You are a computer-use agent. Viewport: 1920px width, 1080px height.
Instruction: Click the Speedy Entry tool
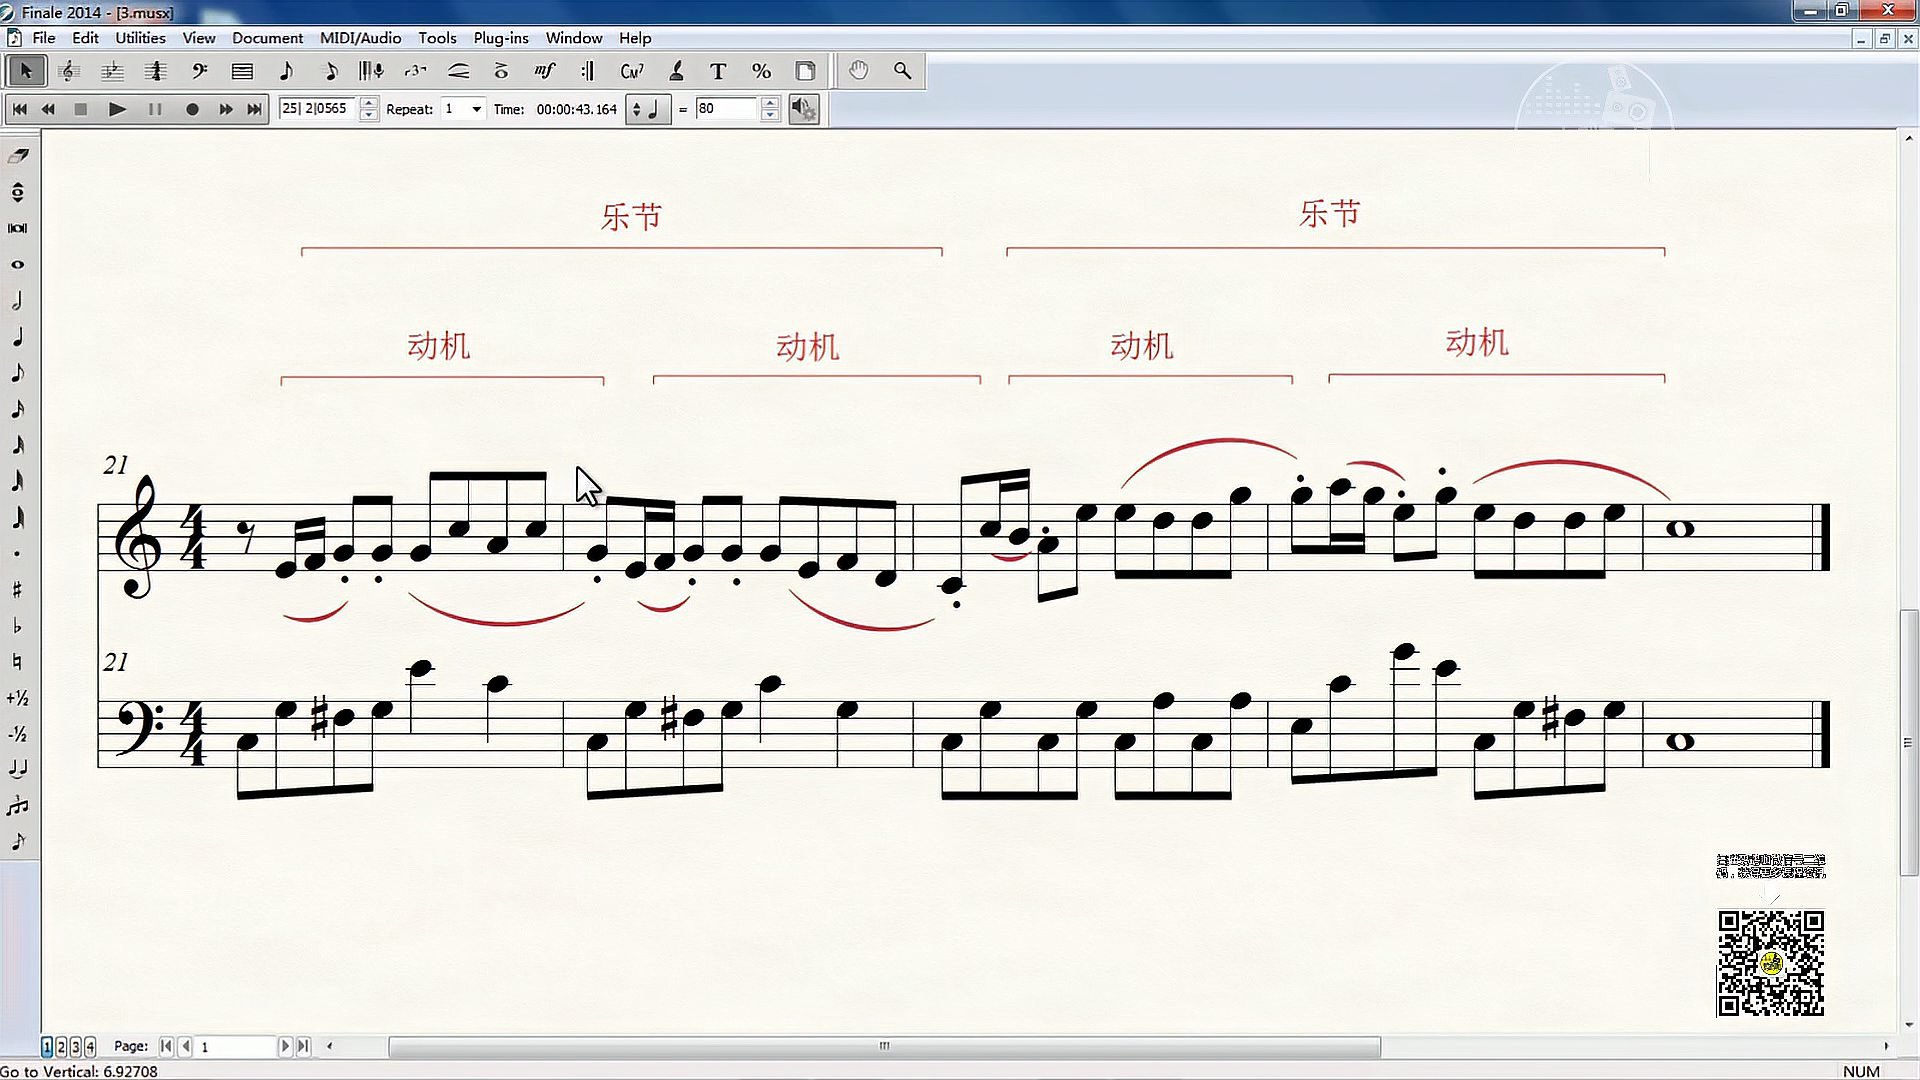[x=330, y=71]
